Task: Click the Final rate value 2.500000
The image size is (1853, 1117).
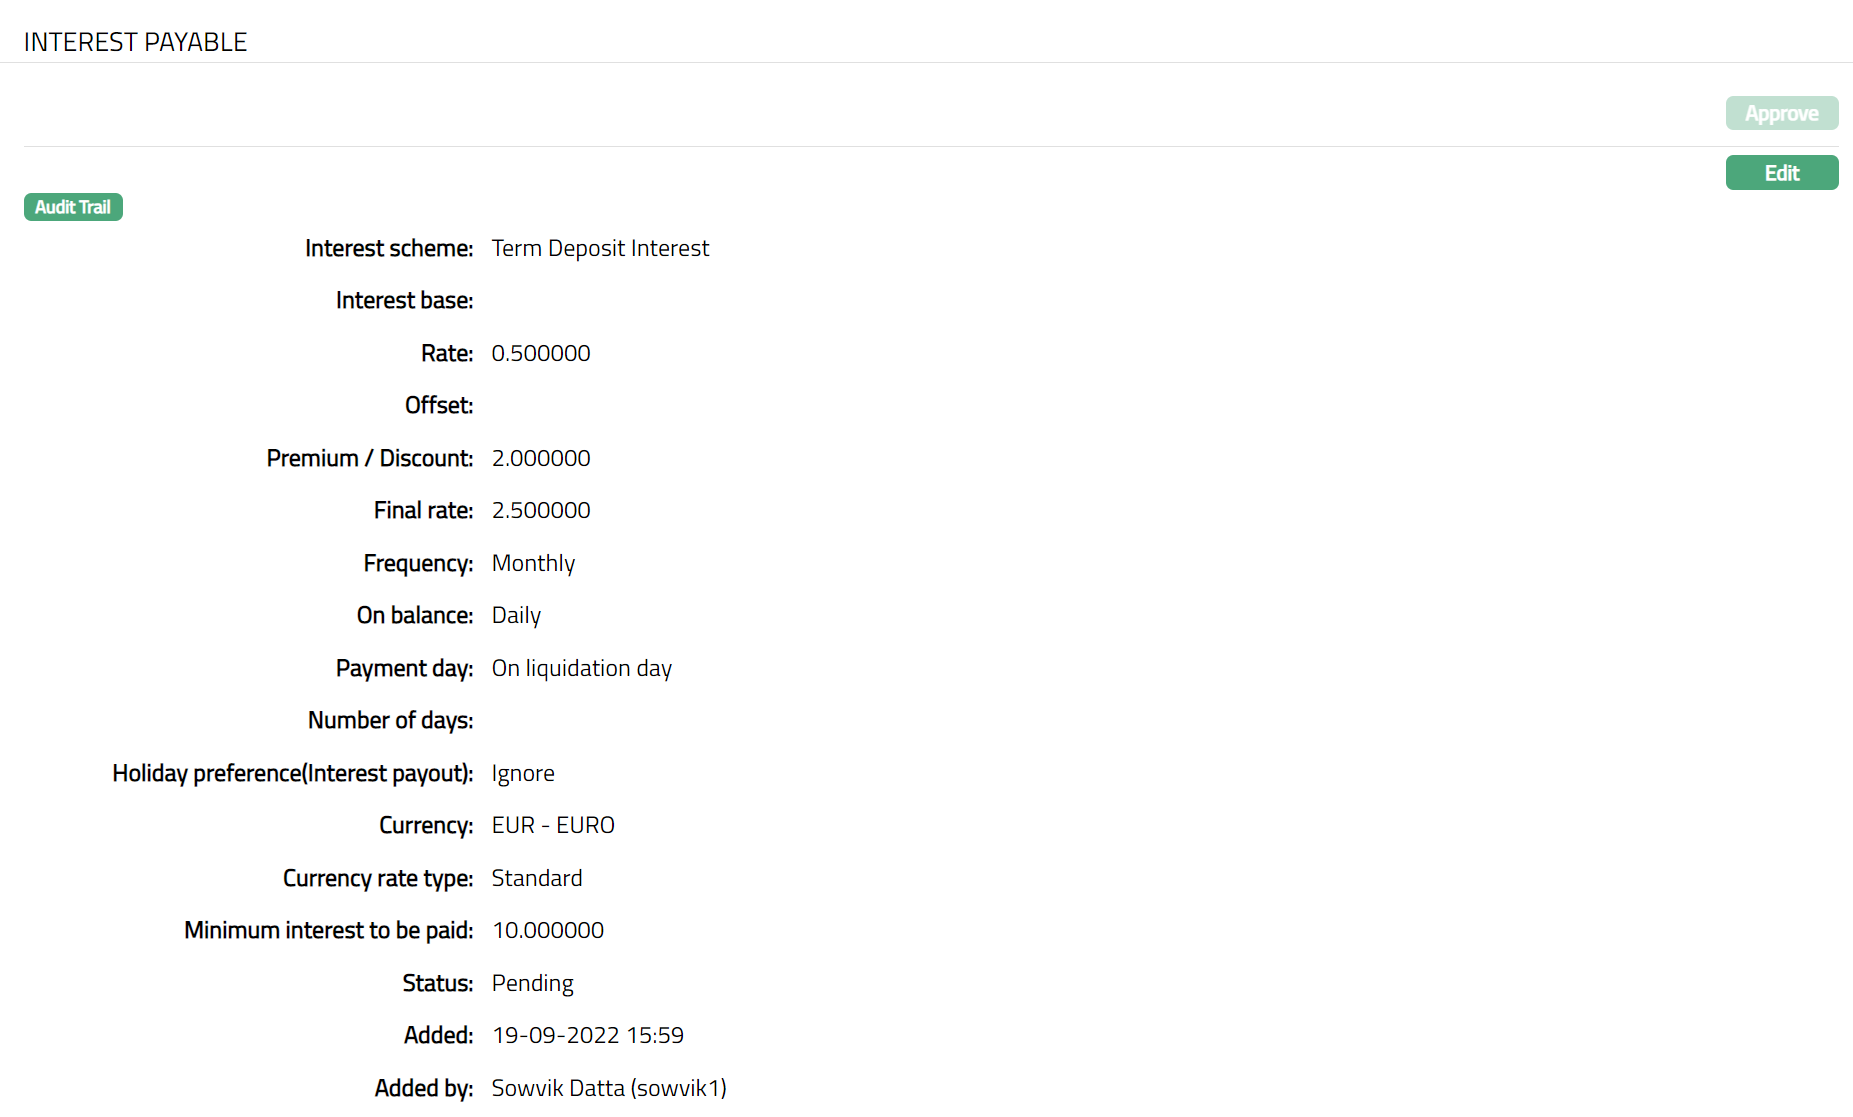Action: 540,510
